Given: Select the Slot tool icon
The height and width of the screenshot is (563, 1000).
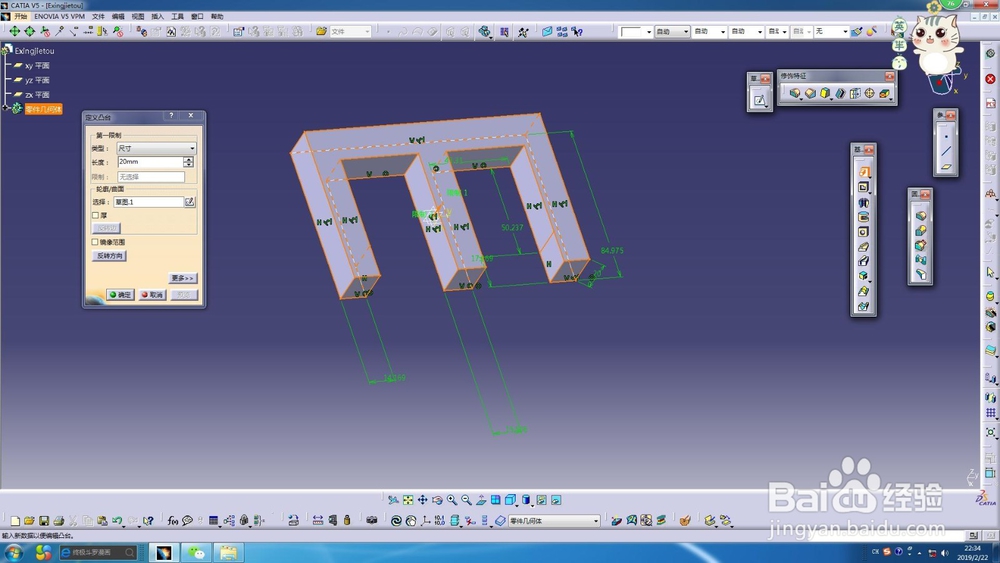Looking at the screenshot, I should (864, 261).
